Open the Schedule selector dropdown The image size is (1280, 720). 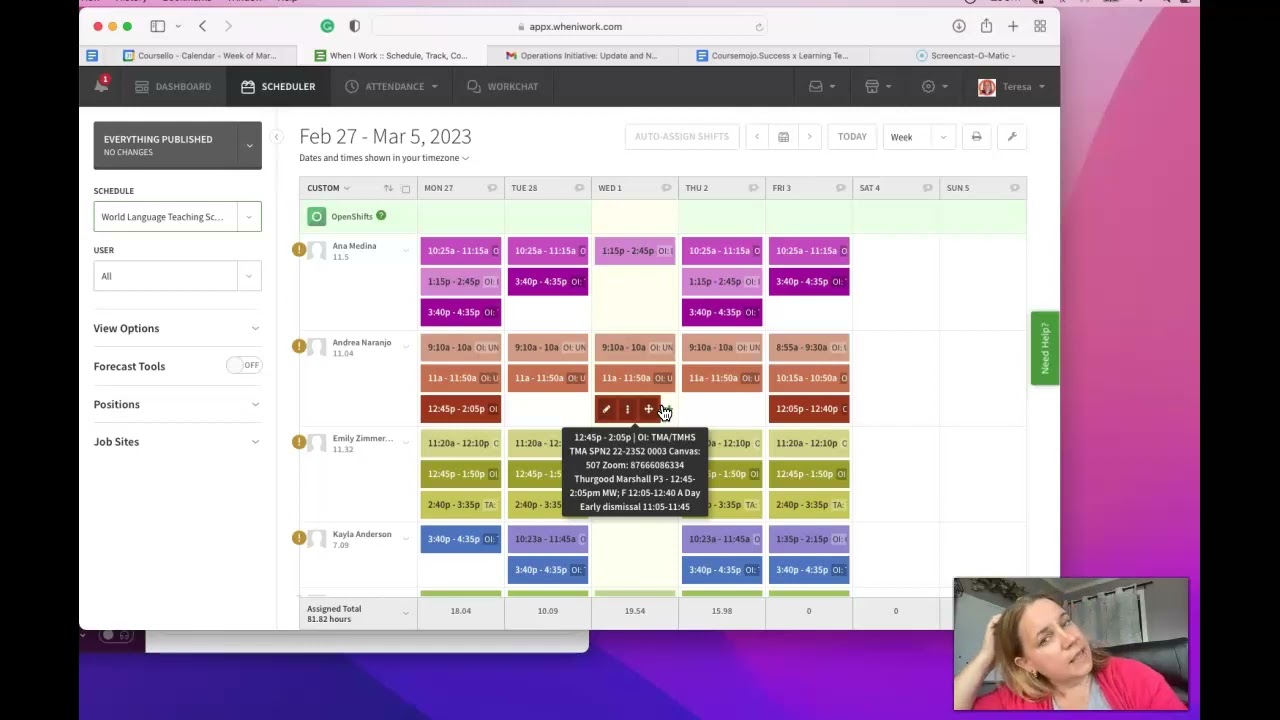pyautogui.click(x=177, y=217)
